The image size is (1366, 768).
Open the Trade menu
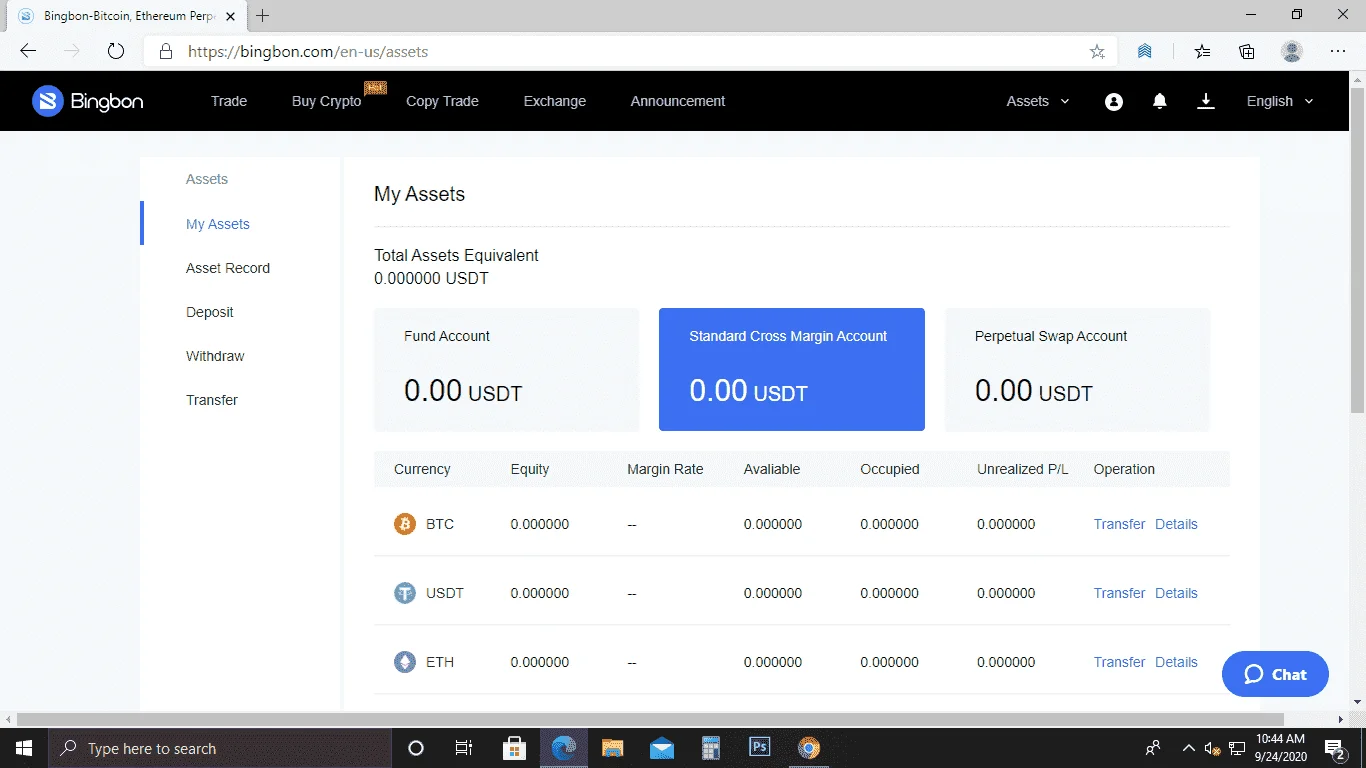click(x=229, y=101)
